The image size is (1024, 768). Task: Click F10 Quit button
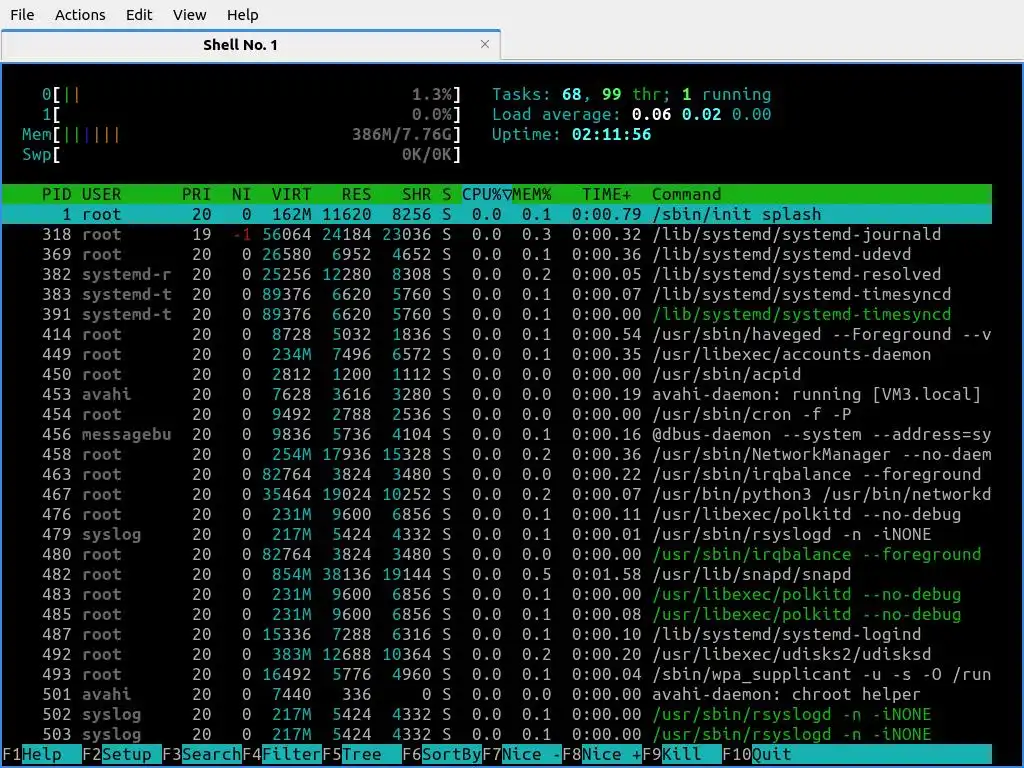pyautogui.click(x=758, y=754)
